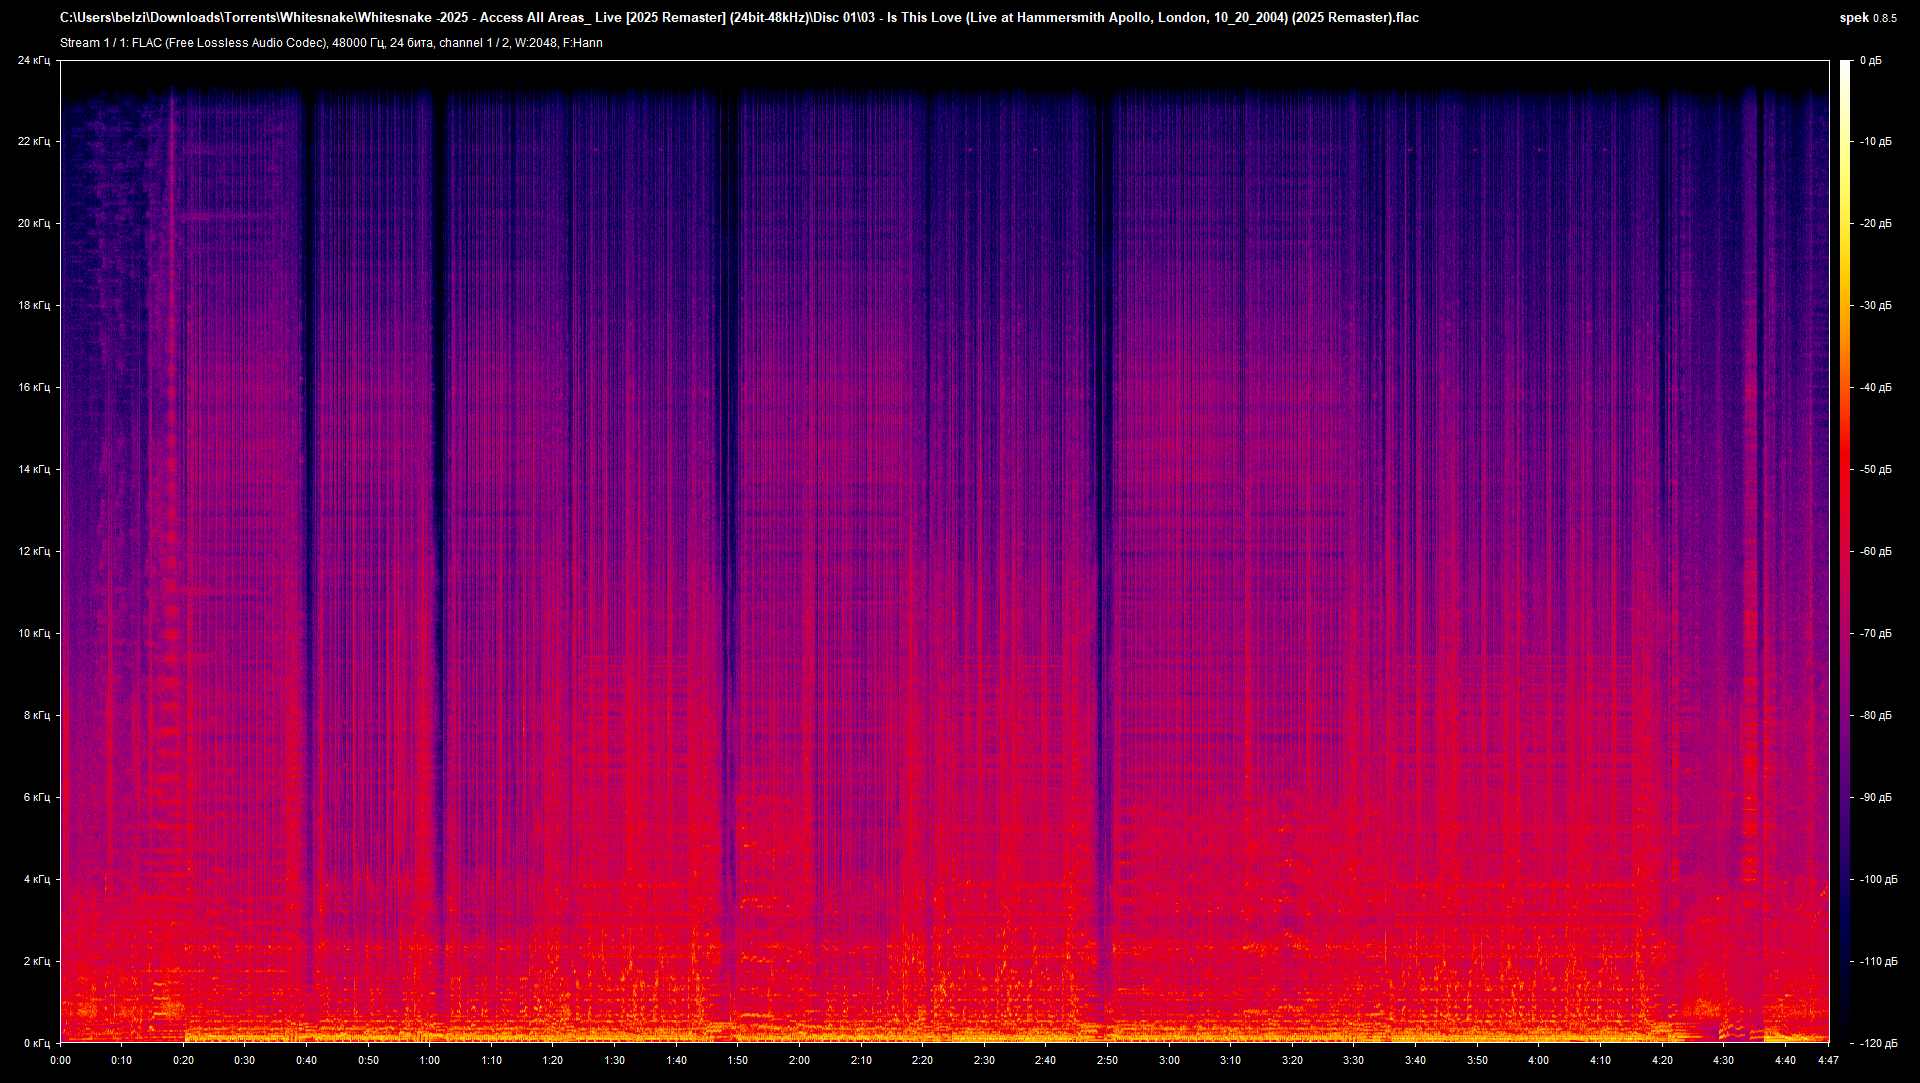The width and height of the screenshot is (1920, 1083).
Task: Click the 1:00 time axis marker
Action: (429, 1060)
